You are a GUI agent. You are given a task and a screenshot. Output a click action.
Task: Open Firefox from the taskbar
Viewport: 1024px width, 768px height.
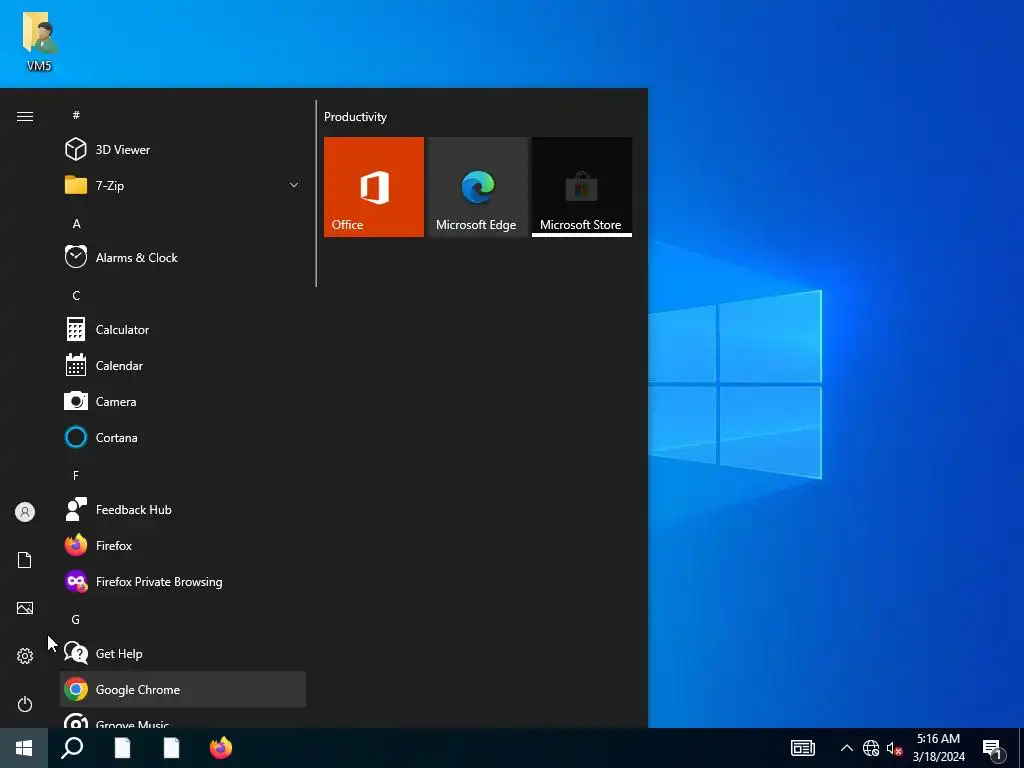pyautogui.click(x=221, y=748)
